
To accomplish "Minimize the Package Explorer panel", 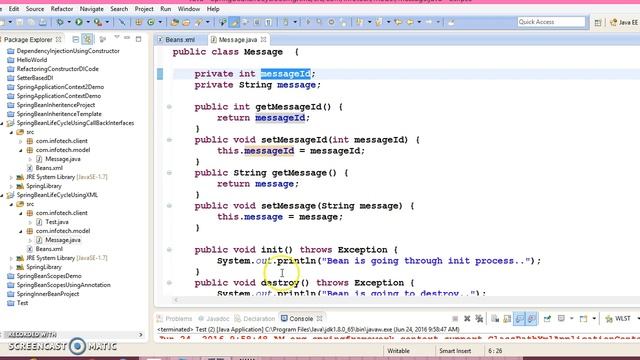I will click(x=127, y=38).
